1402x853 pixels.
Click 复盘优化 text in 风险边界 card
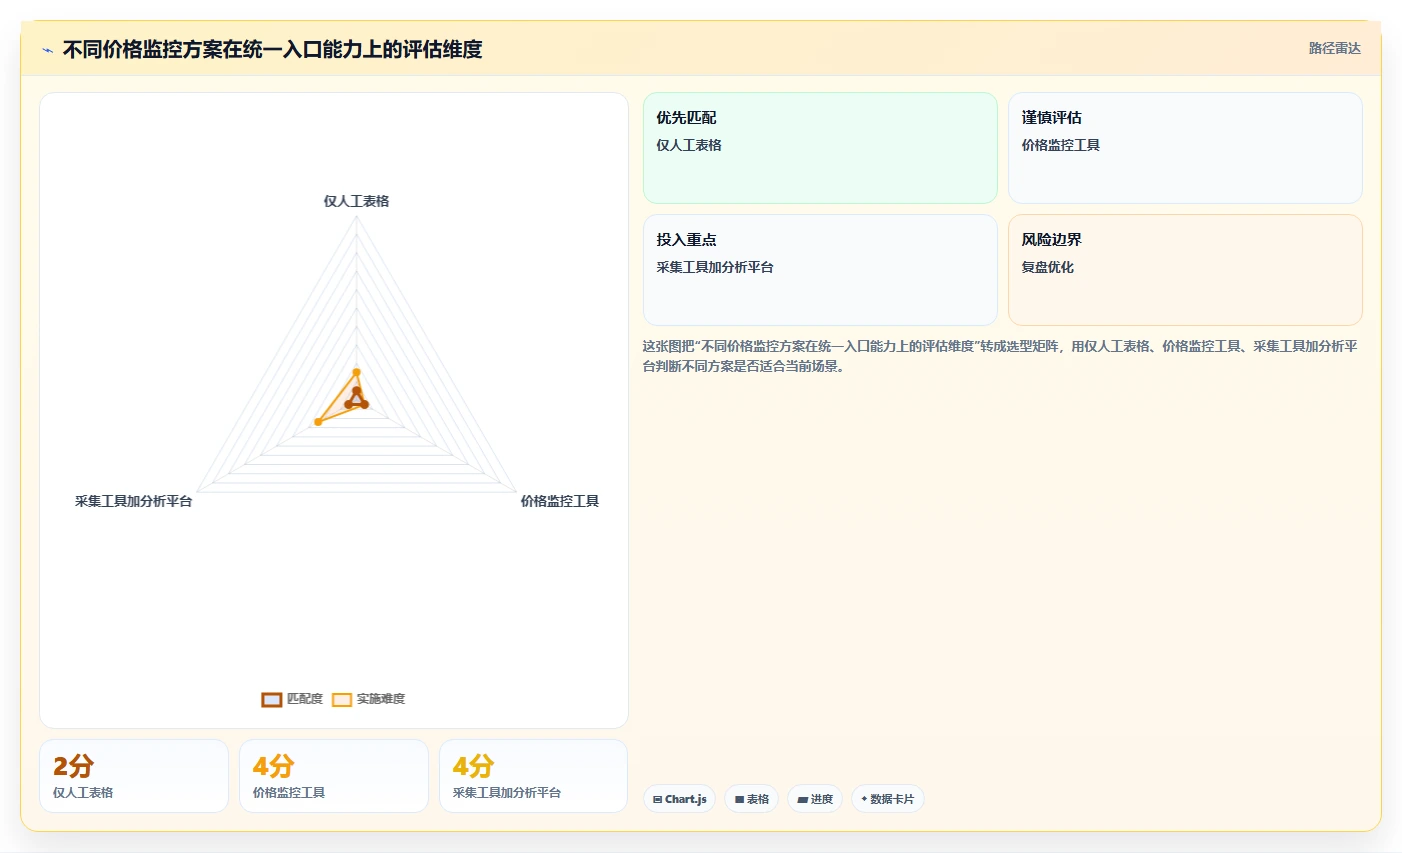pyautogui.click(x=1047, y=267)
